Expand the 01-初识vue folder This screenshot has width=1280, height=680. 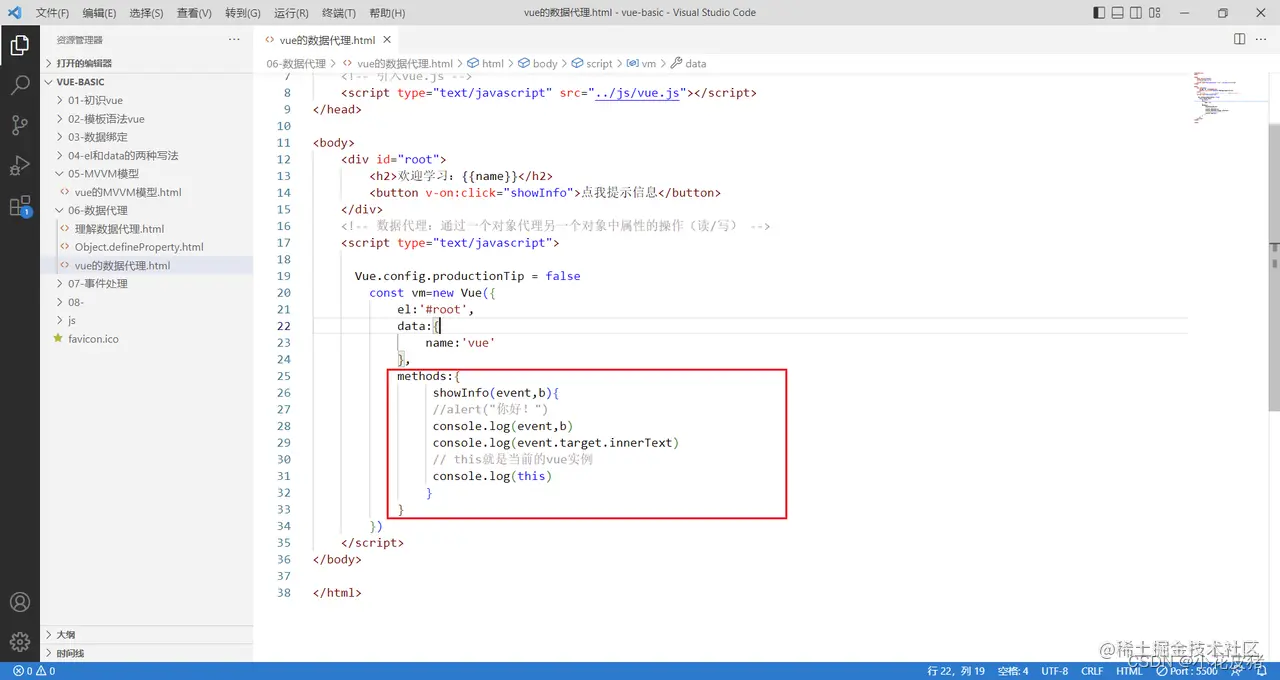point(147,100)
